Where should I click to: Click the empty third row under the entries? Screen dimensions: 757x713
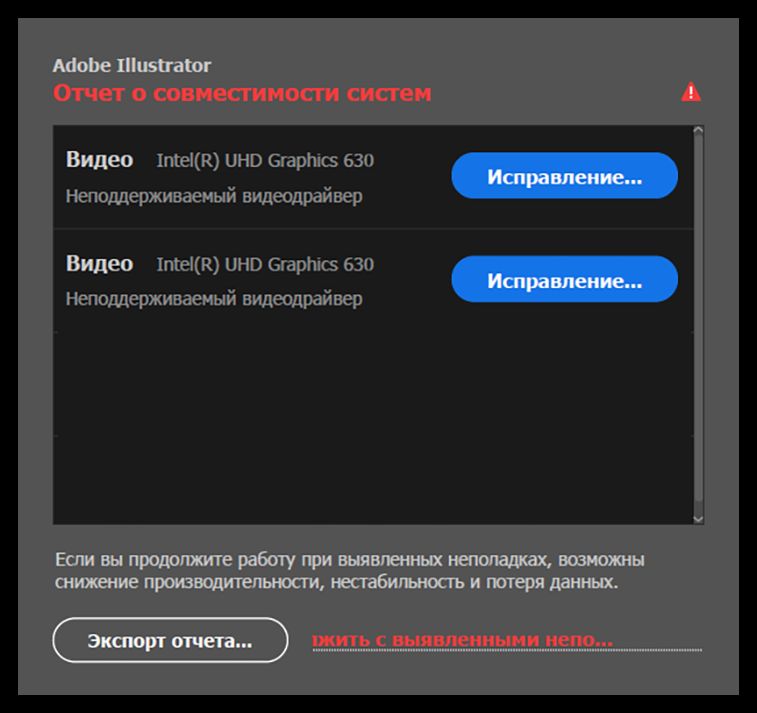pos(373,384)
